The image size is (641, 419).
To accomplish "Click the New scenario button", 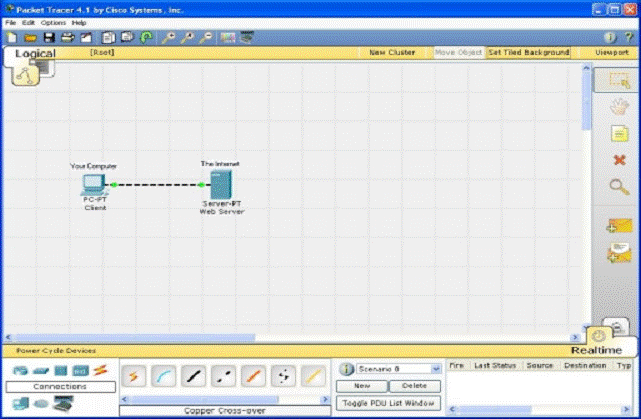I will coord(360,385).
